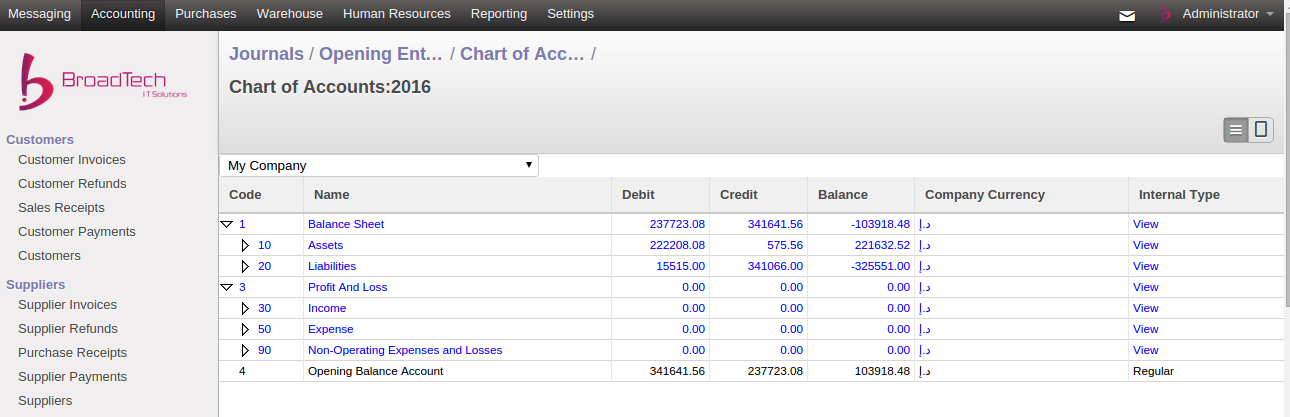Click the BroadTech company logo
The width and height of the screenshot is (1290, 417).
click(x=103, y=83)
